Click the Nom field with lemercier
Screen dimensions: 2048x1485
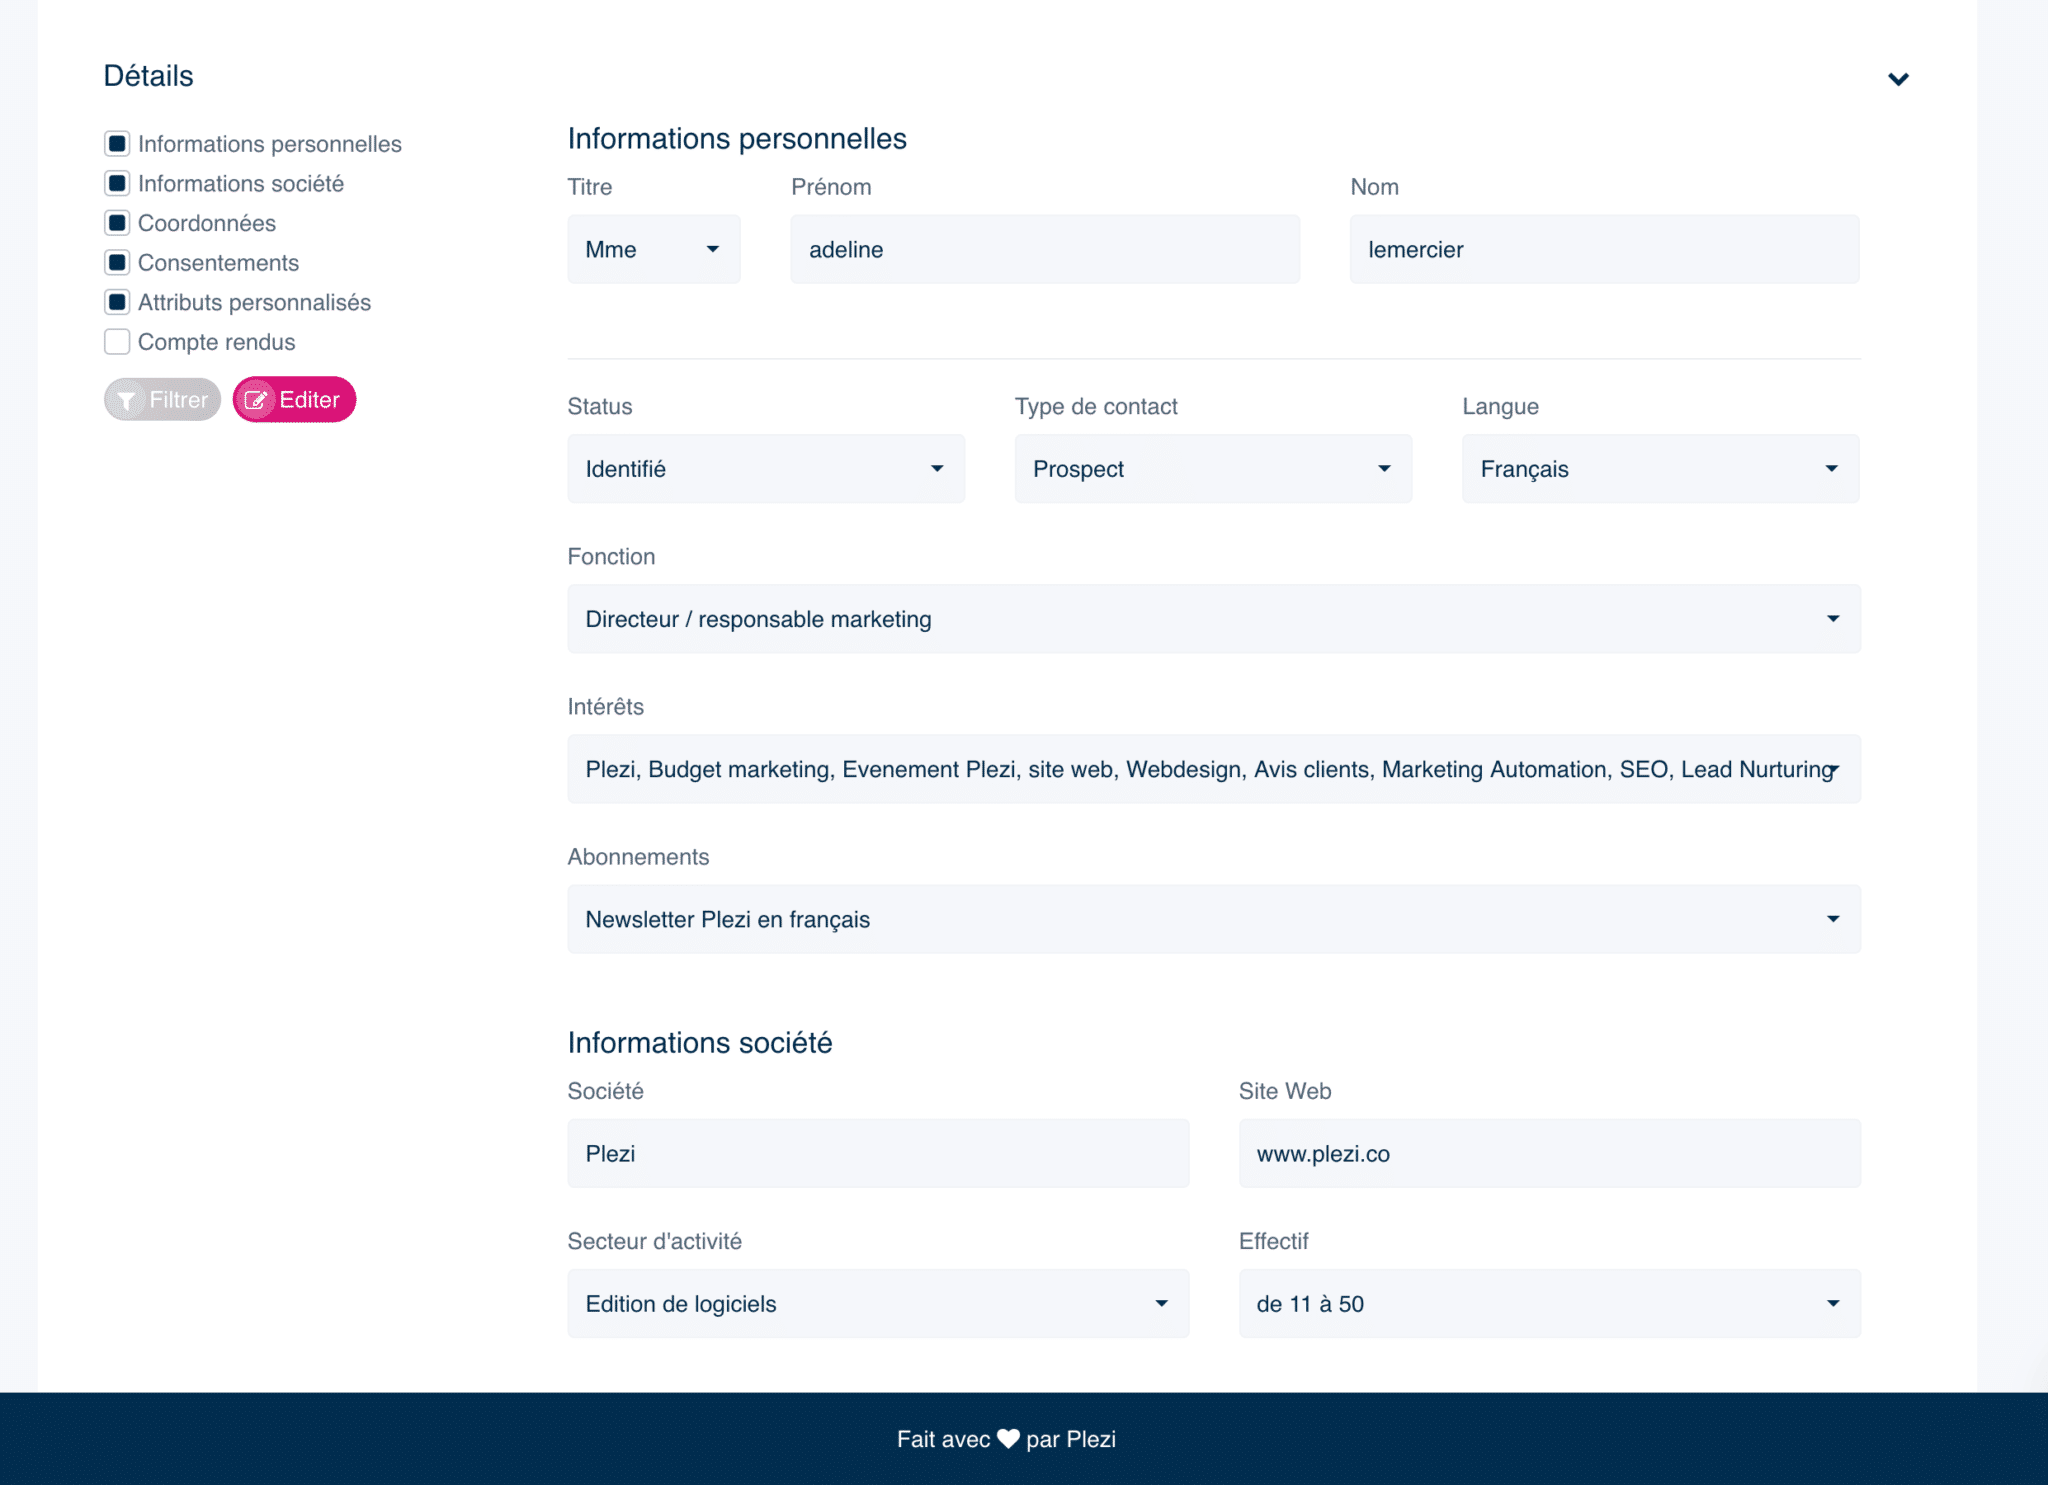tap(1604, 249)
